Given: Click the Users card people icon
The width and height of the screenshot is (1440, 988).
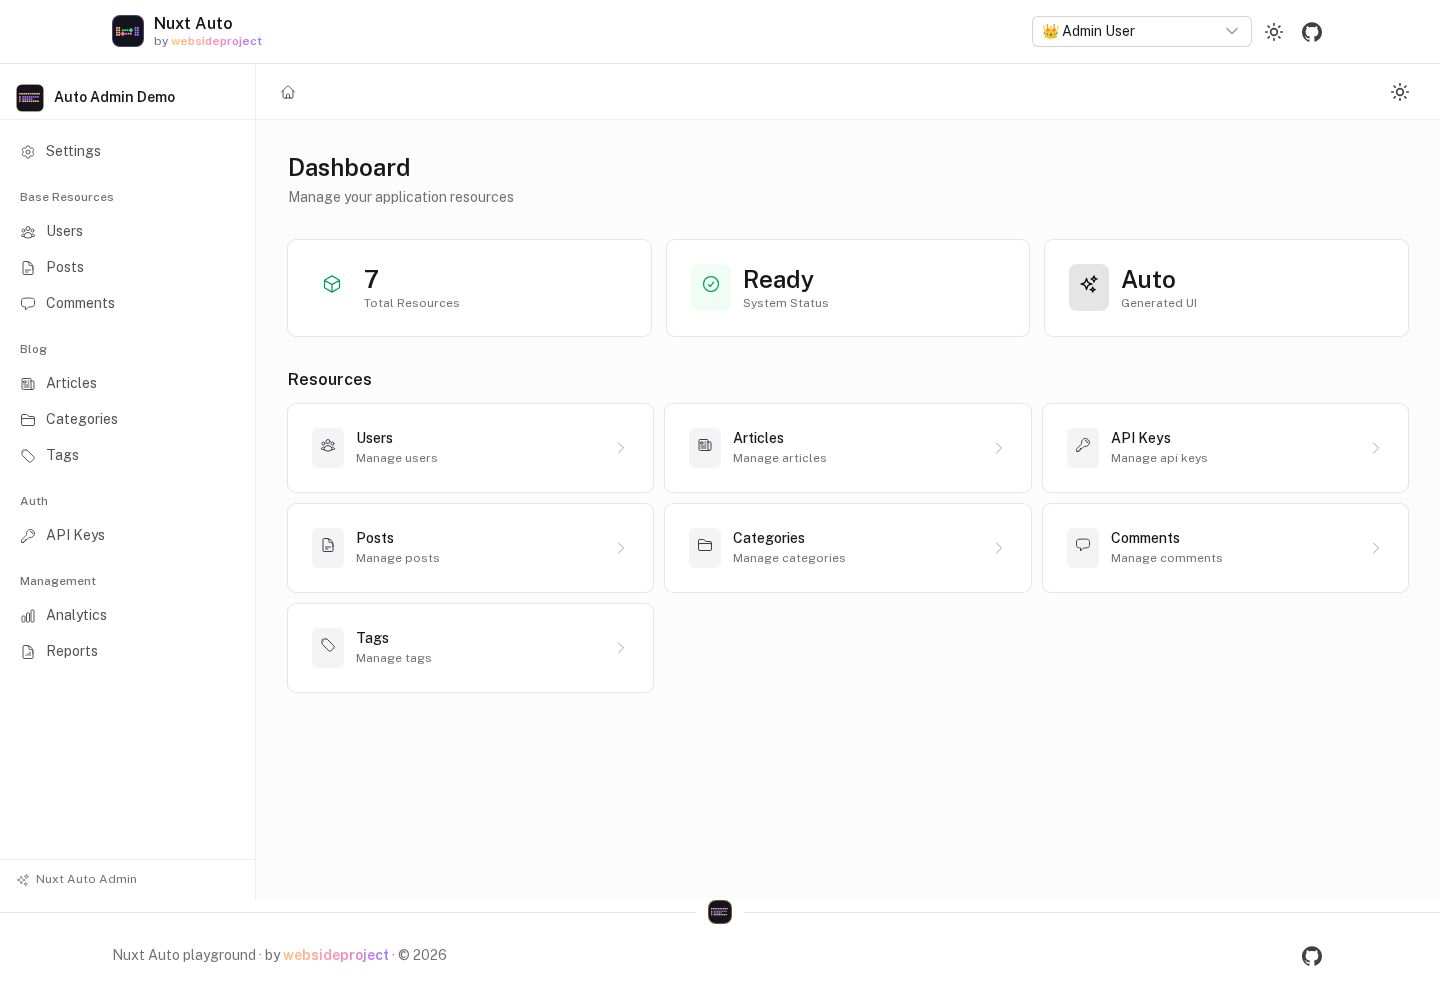Looking at the screenshot, I should click(328, 446).
